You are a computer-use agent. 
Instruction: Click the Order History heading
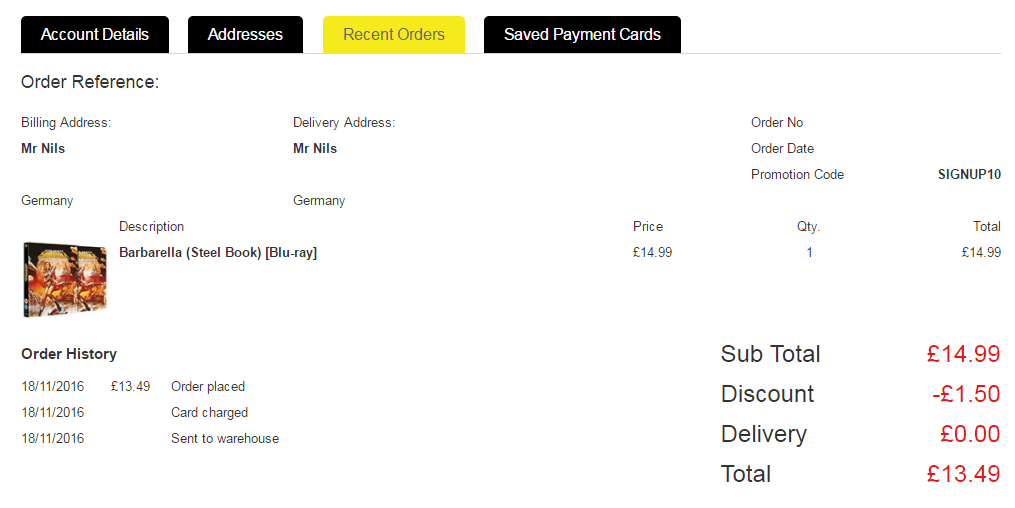pyautogui.click(x=69, y=354)
